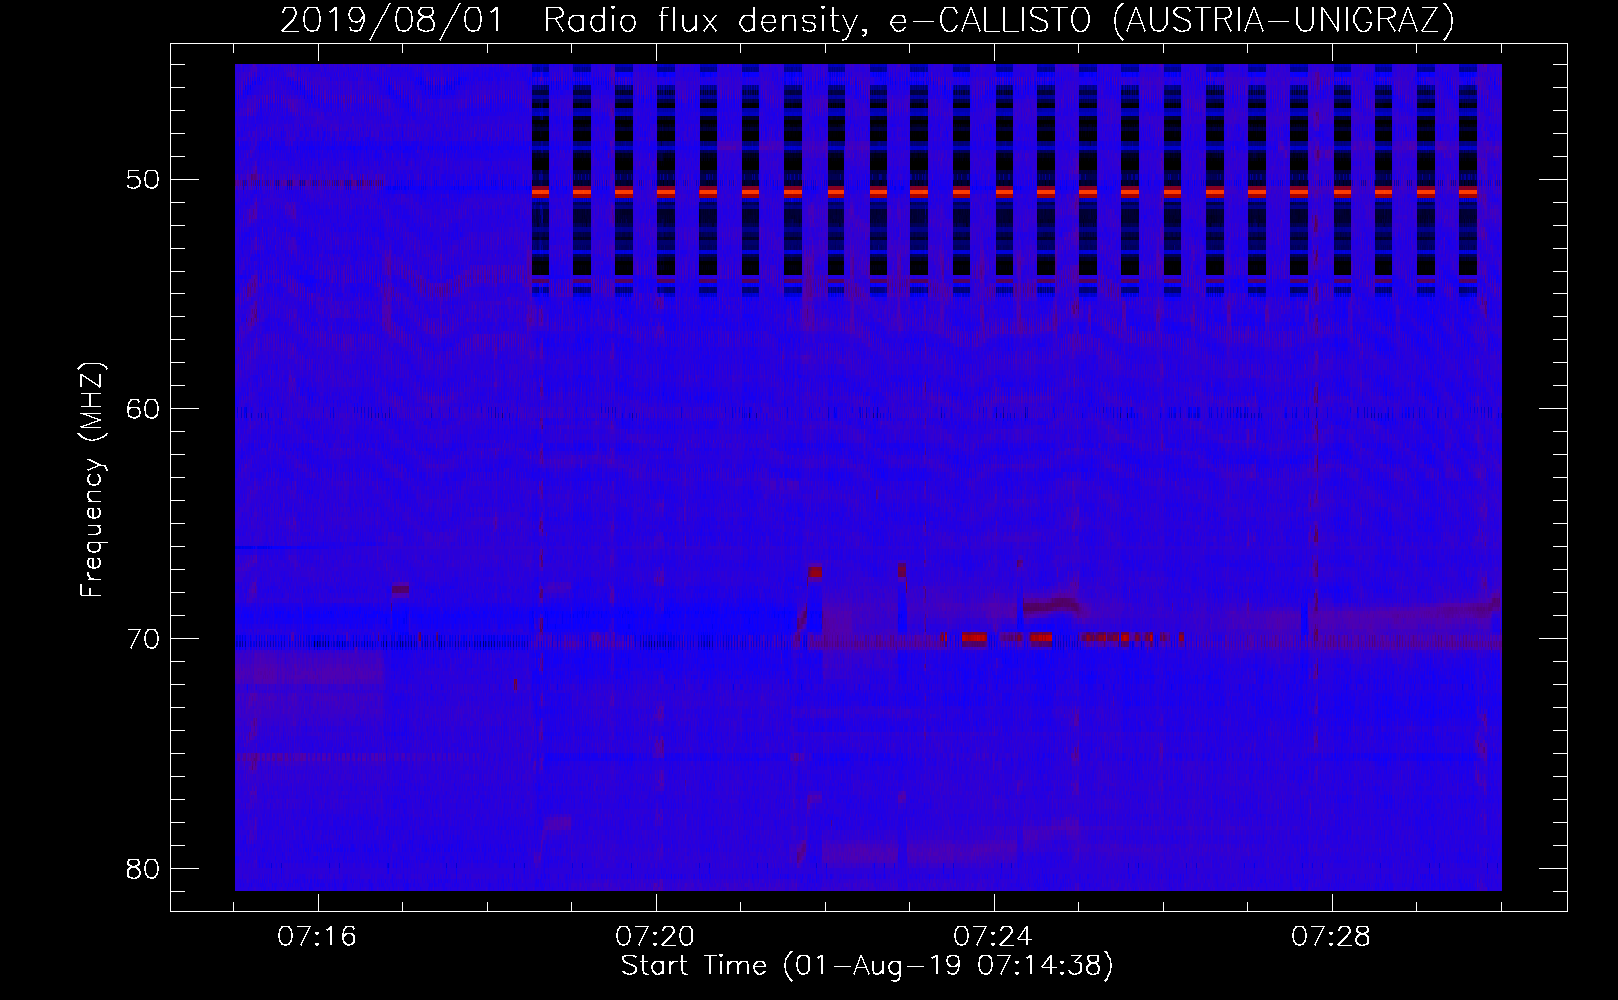
Task: Click the 07:20 time tick label
Action: 655,937
